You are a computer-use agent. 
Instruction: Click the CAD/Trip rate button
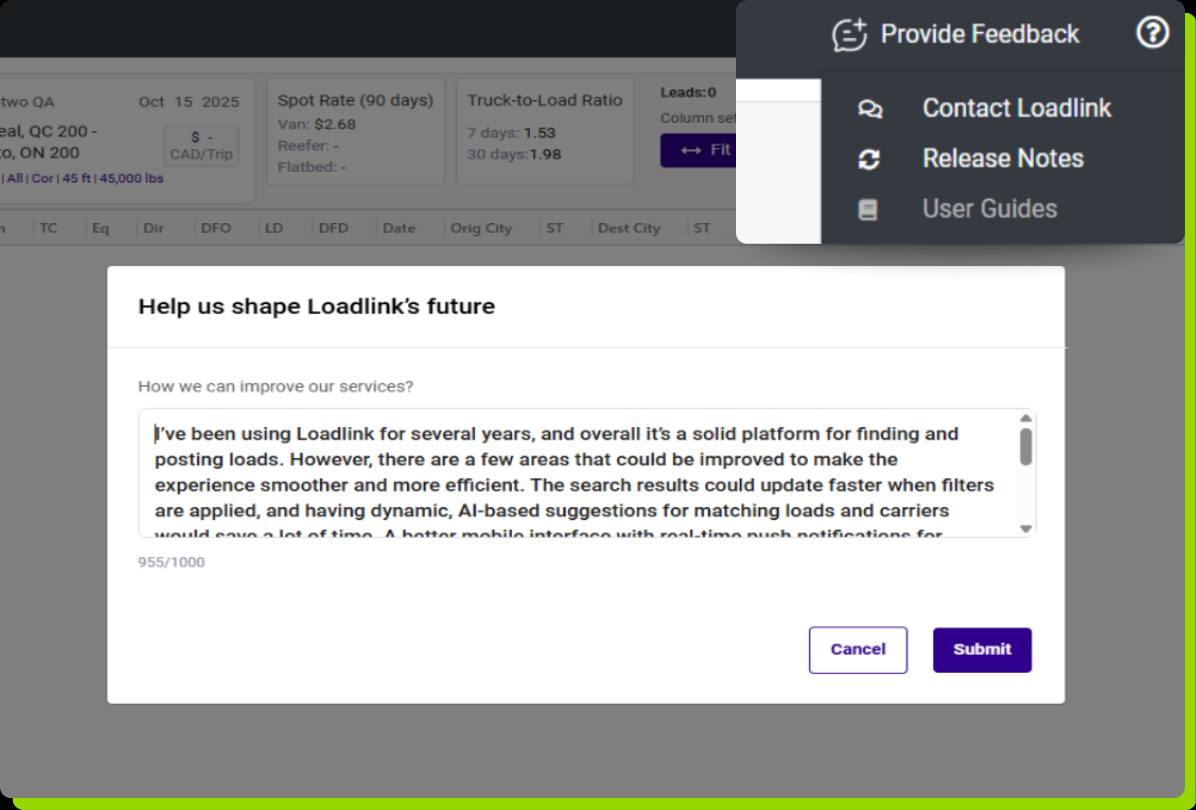(x=201, y=146)
